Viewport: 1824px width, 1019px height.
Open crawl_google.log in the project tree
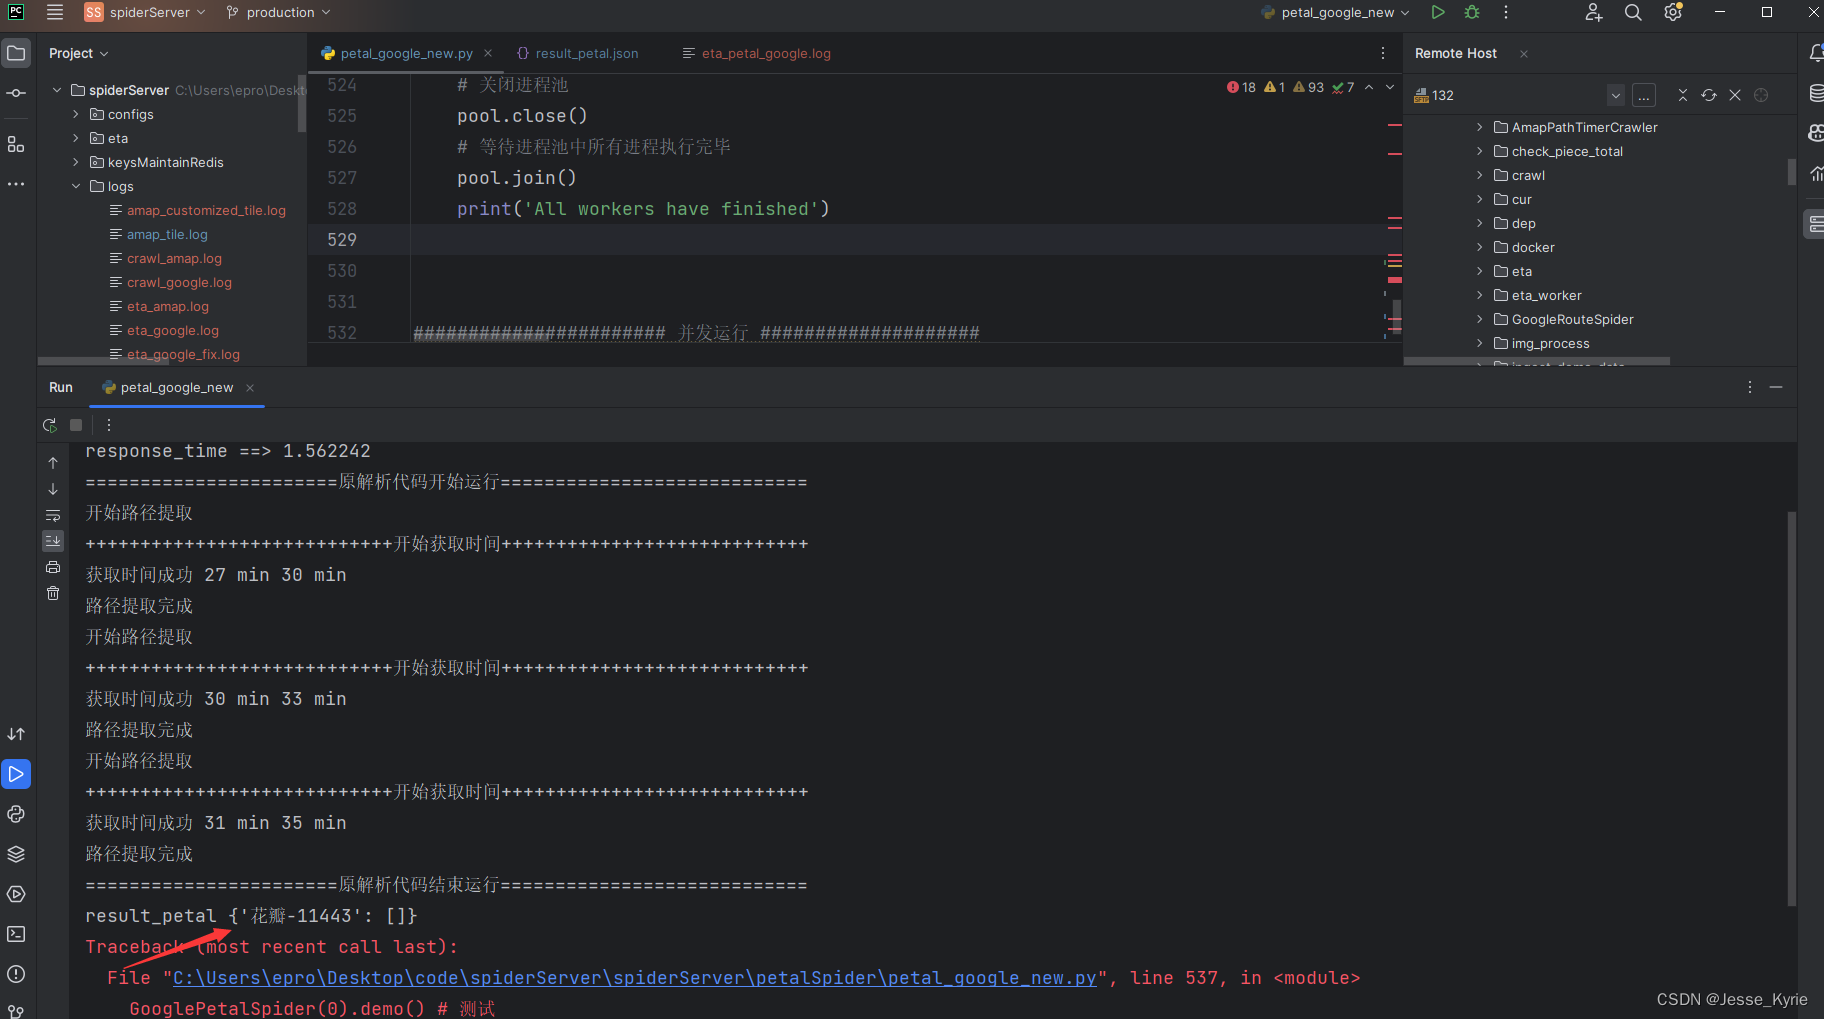click(179, 283)
